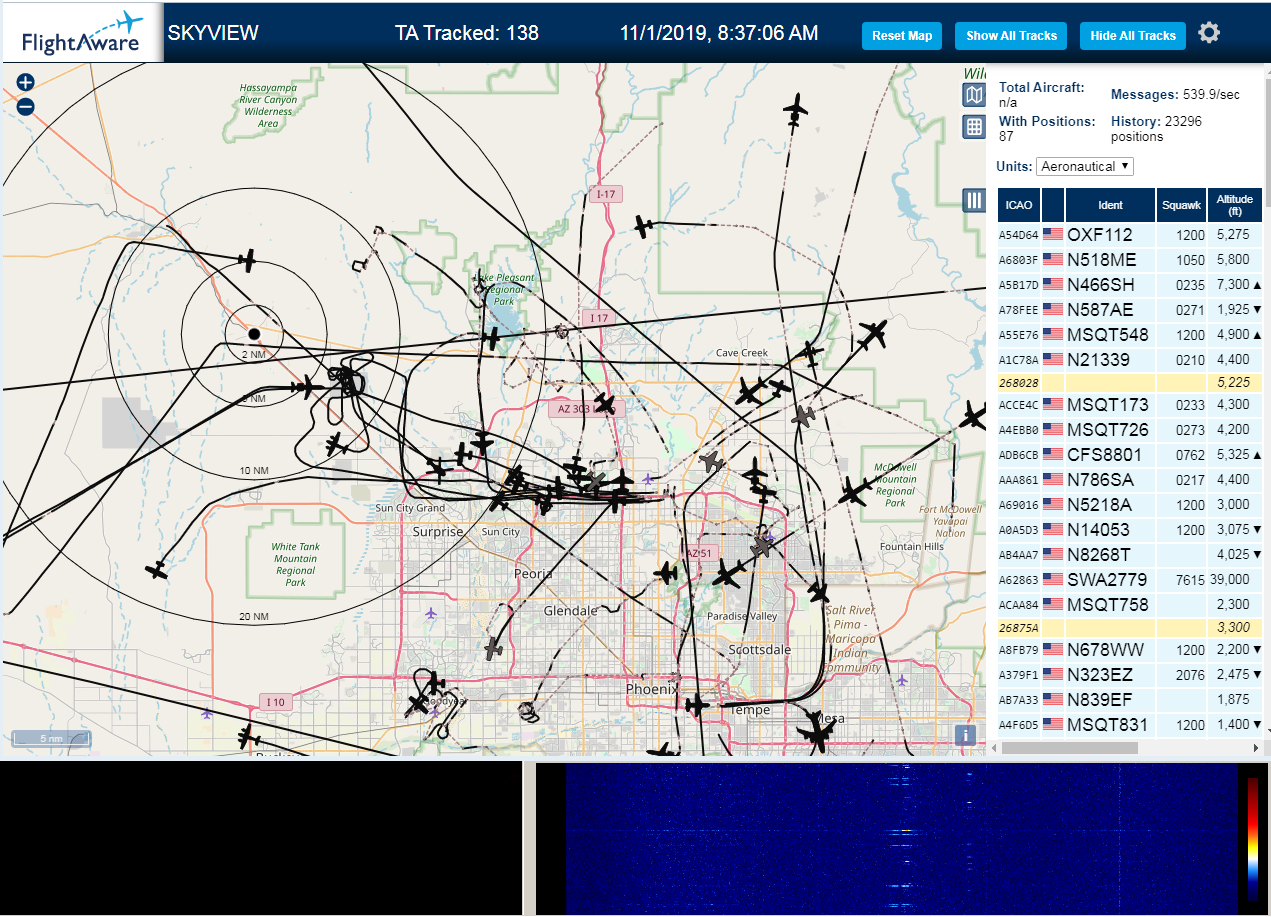Select the N466SH aircraft row
The width and height of the screenshot is (1271, 917).
[1129, 285]
